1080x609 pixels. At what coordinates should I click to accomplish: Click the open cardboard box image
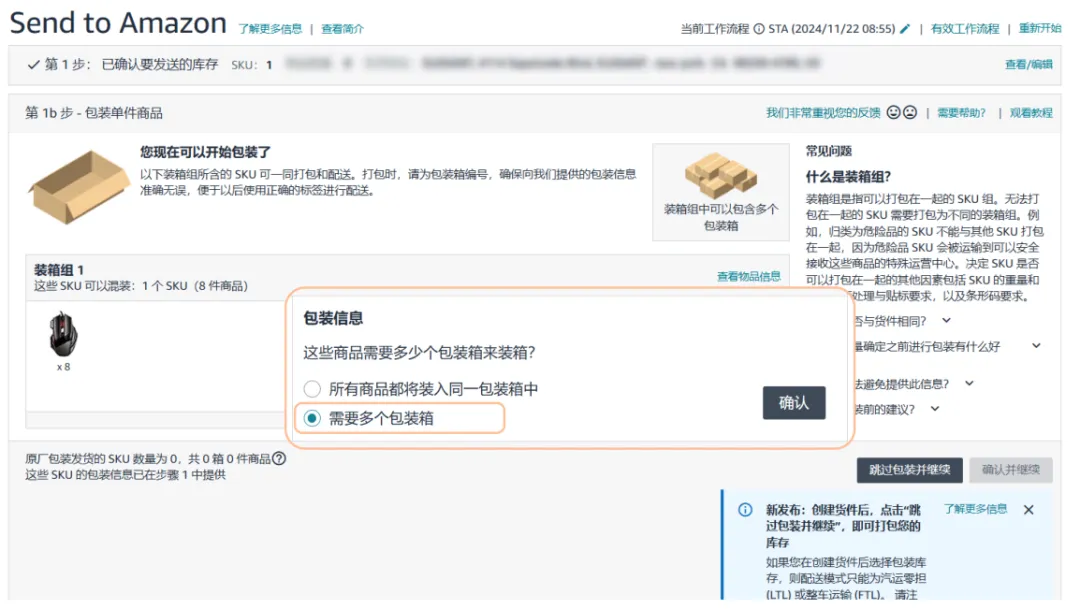(x=79, y=187)
